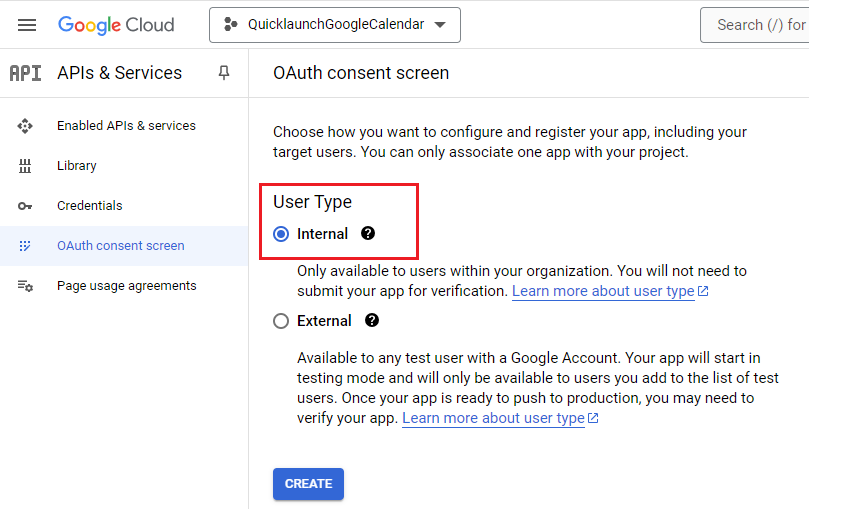This screenshot has width=860, height=509.
Task: Click the Library grid icon
Action: tap(25, 166)
